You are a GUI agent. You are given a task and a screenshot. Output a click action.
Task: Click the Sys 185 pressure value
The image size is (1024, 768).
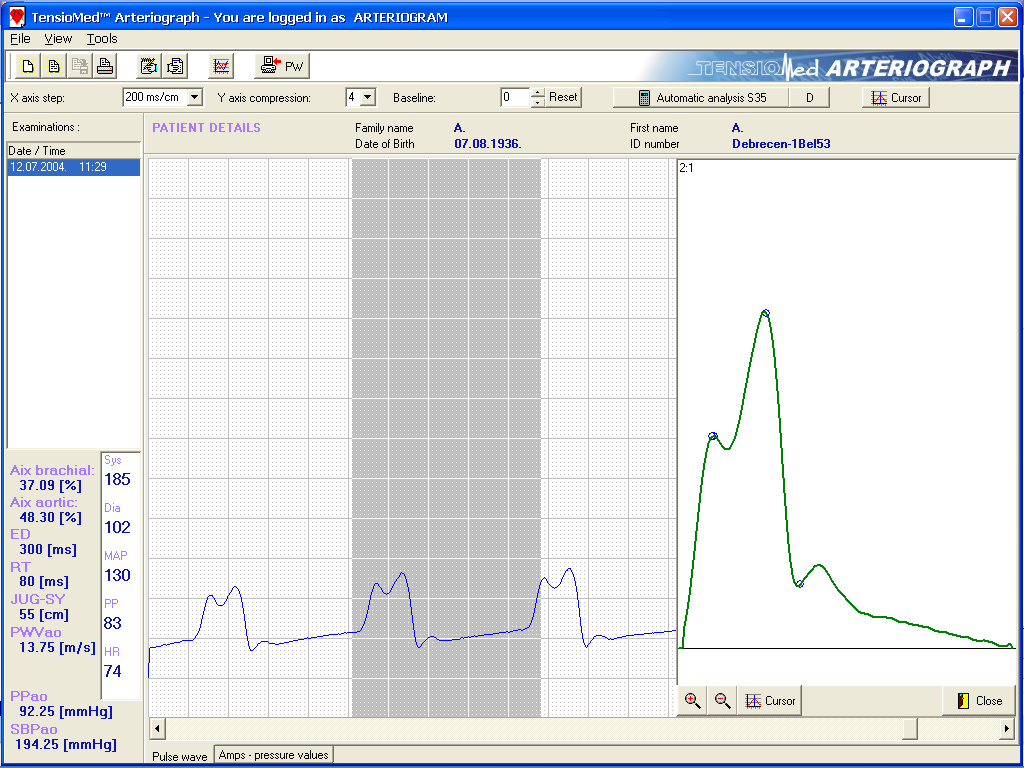point(118,480)
